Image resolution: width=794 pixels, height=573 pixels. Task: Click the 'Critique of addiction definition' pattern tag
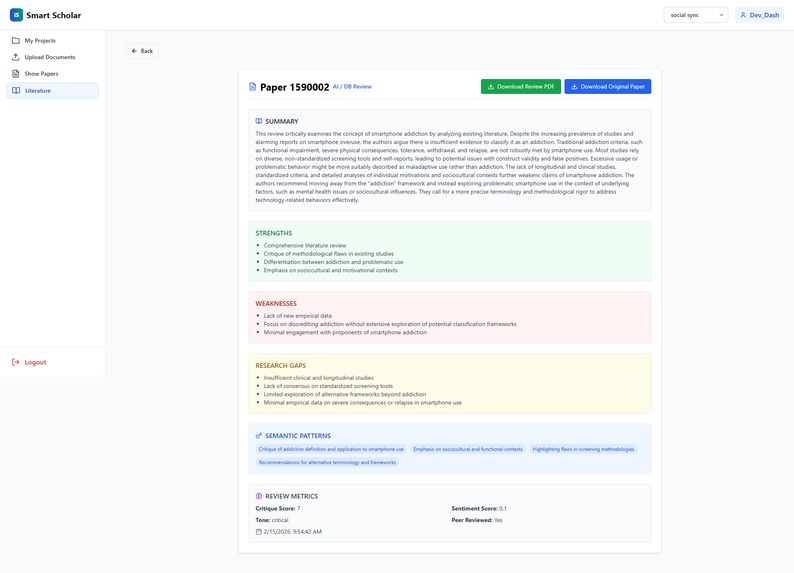pos(331,449)
